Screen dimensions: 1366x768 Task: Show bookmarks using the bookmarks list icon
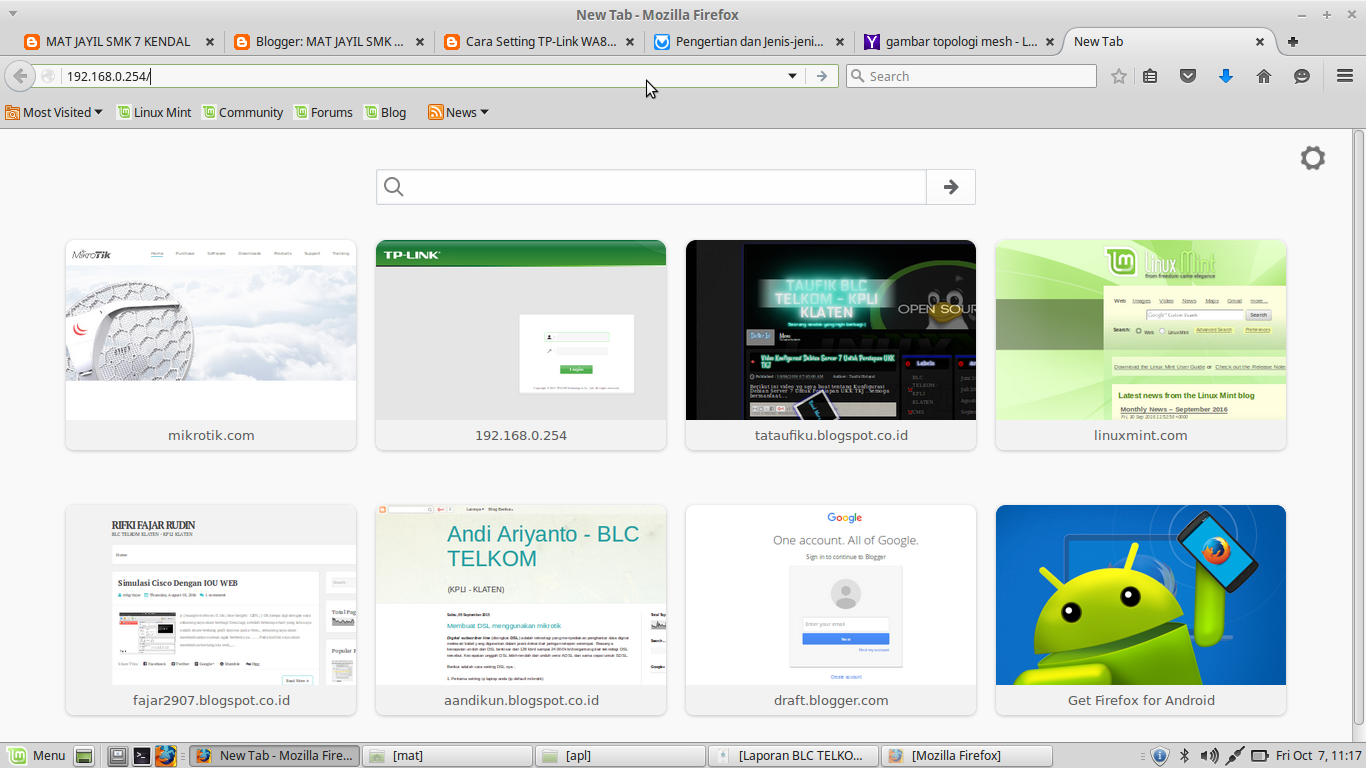coord(1150,76)
